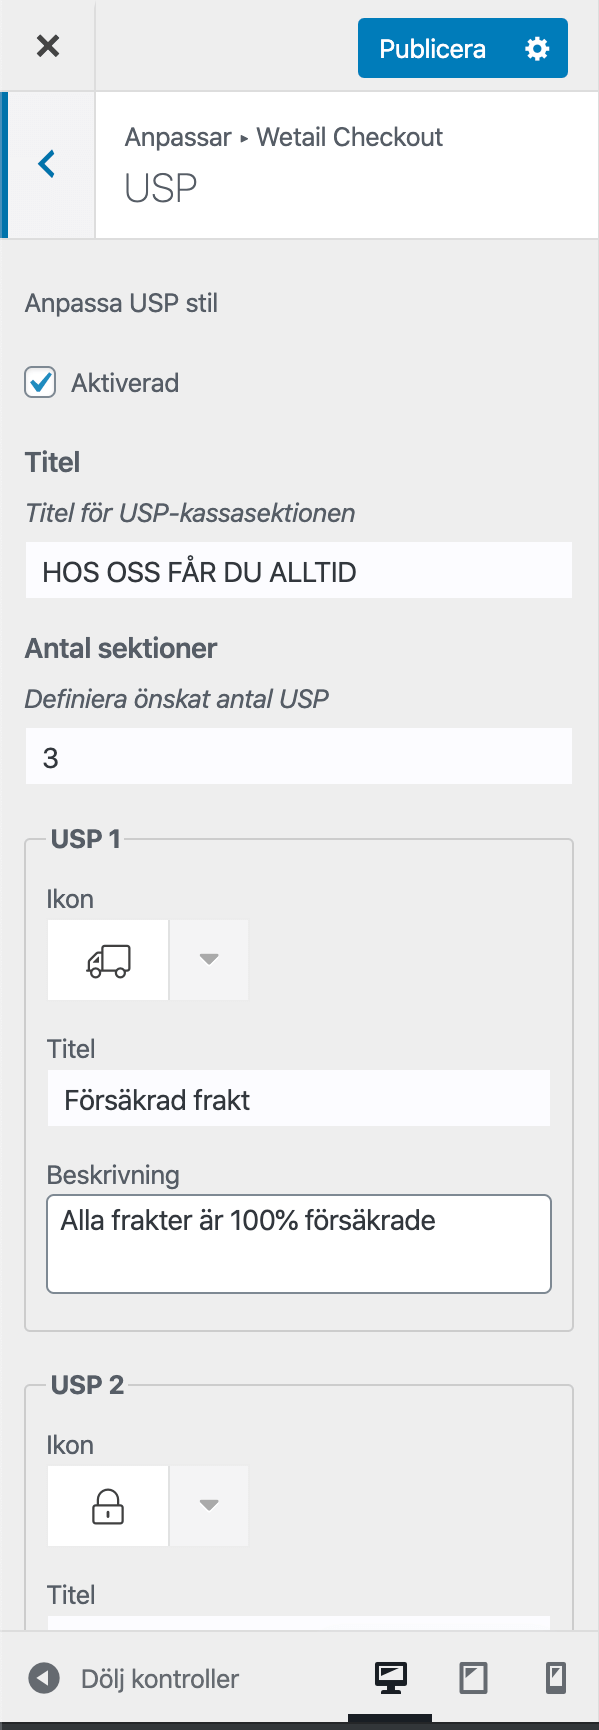Image resolution: width=599 pixels, height=1730 pixels.
Task: Click the USP section heading
Action: pyautogui.click(x=161, y=188)
